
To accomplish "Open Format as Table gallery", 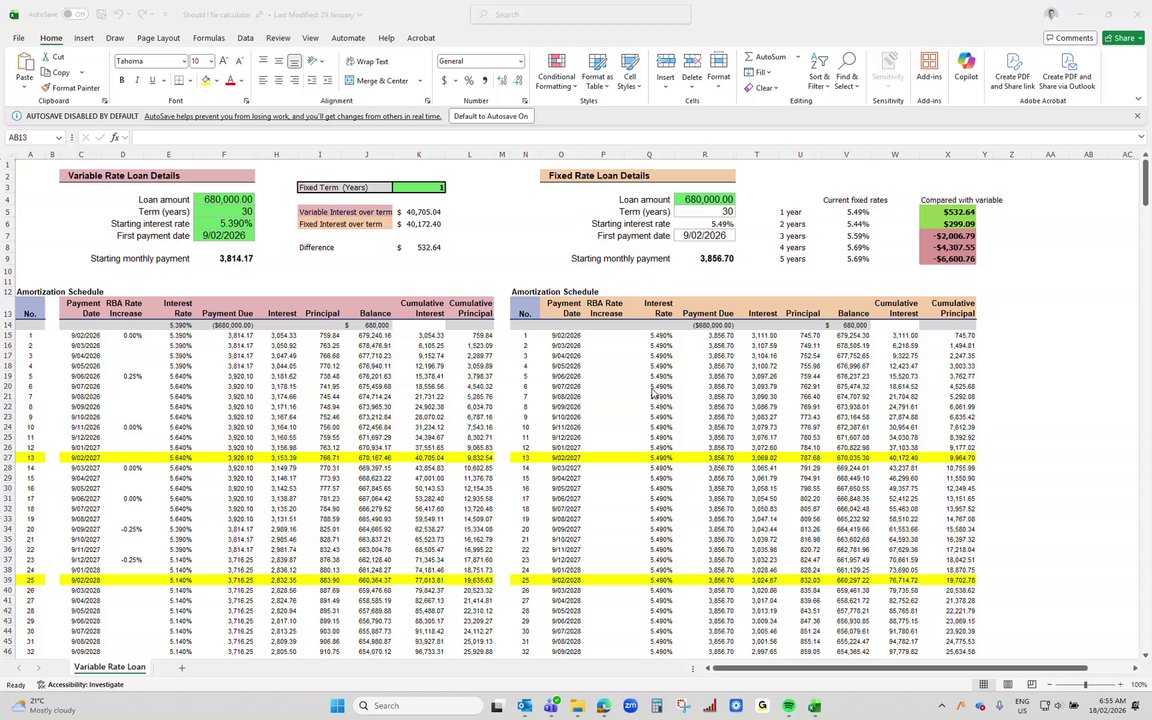I will (597, 71).
